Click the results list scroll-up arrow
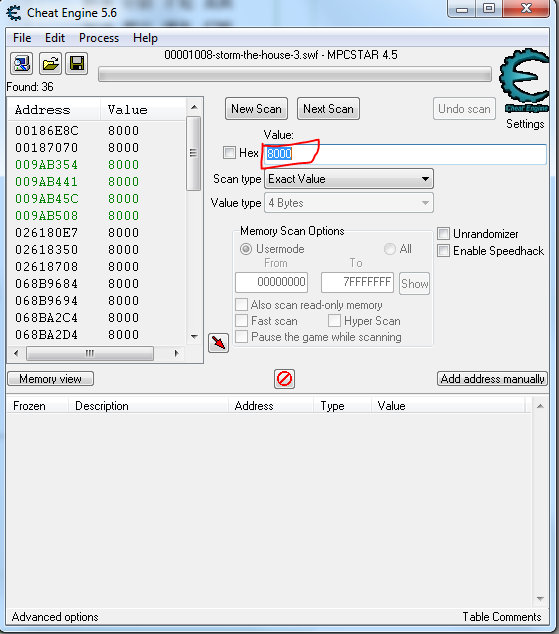 click(x=194, y=107)
